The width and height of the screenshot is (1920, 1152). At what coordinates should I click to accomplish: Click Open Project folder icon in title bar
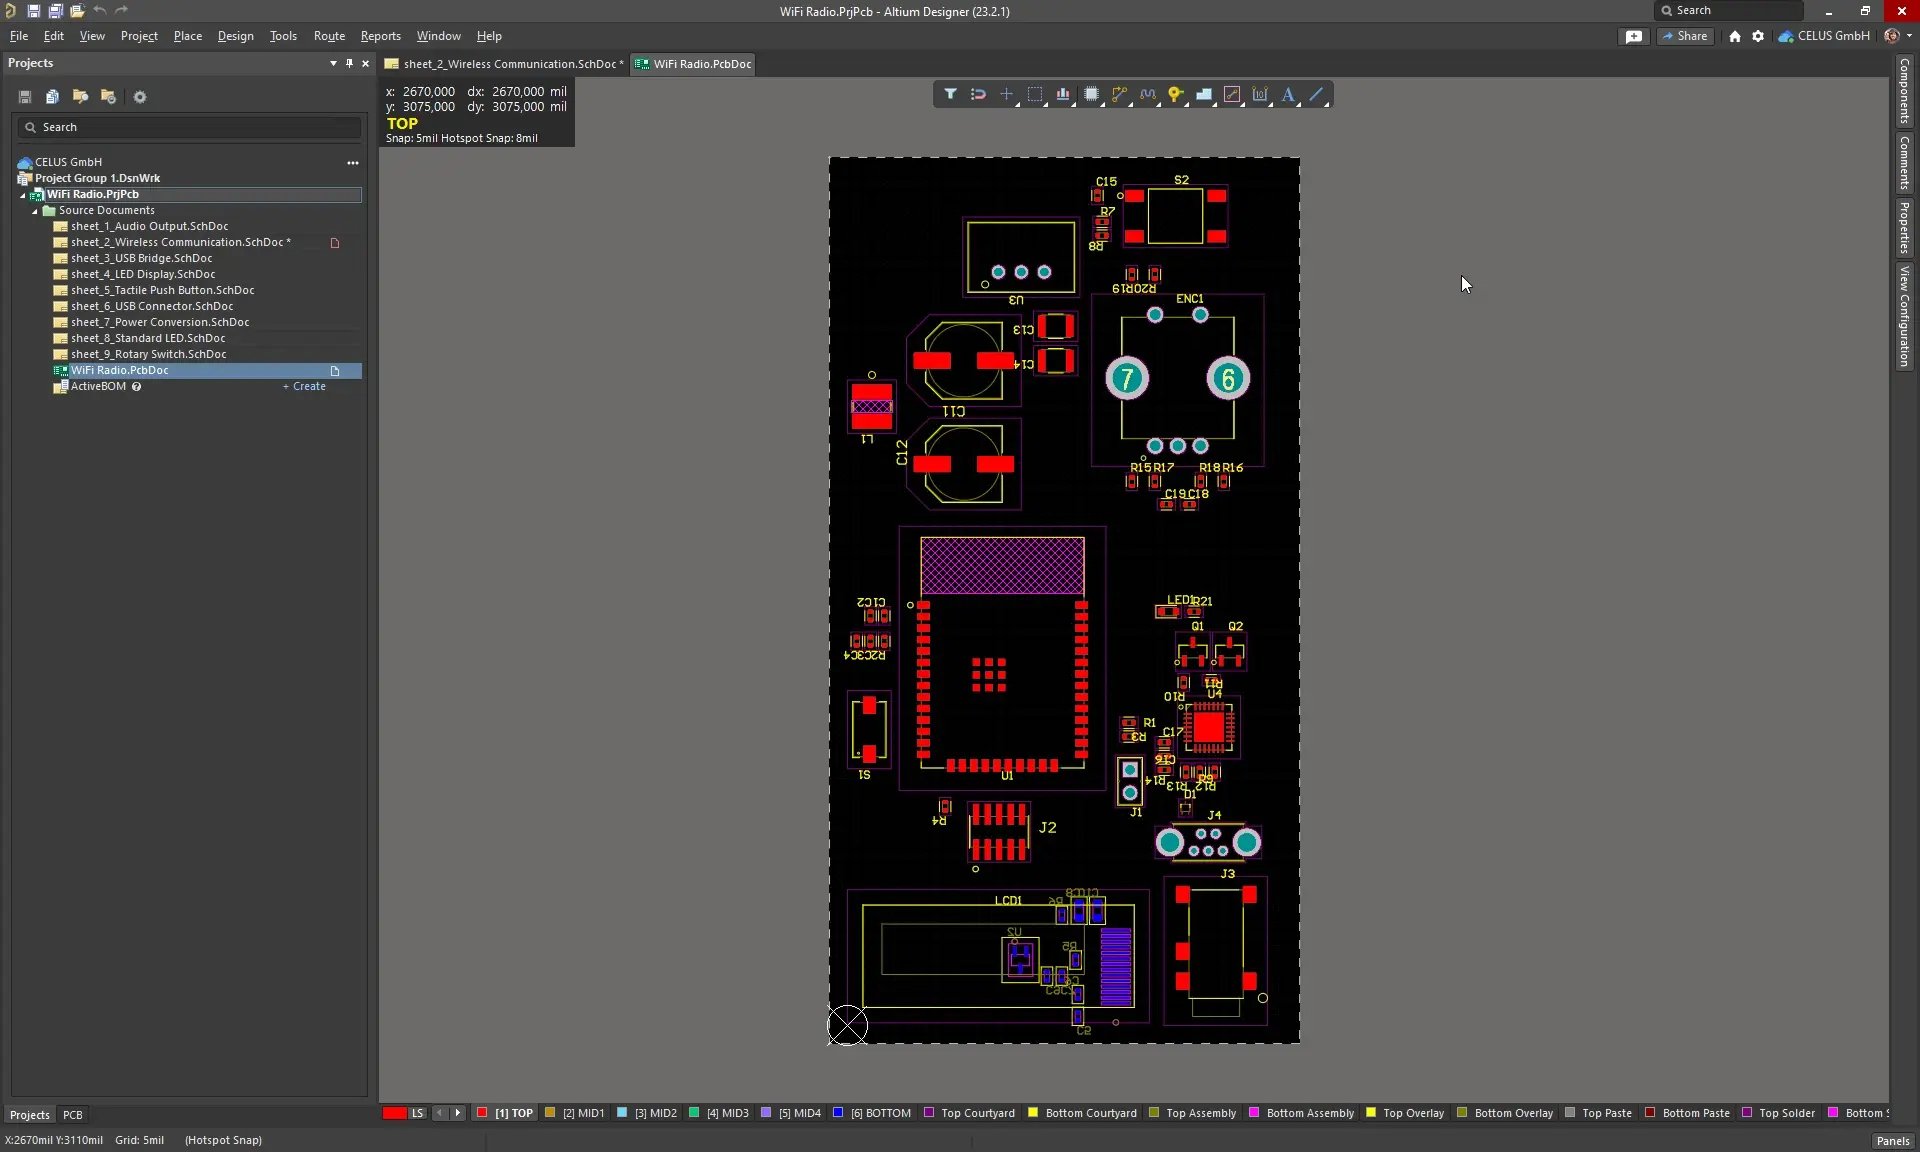pyautogui.click(x=77, y=11)
